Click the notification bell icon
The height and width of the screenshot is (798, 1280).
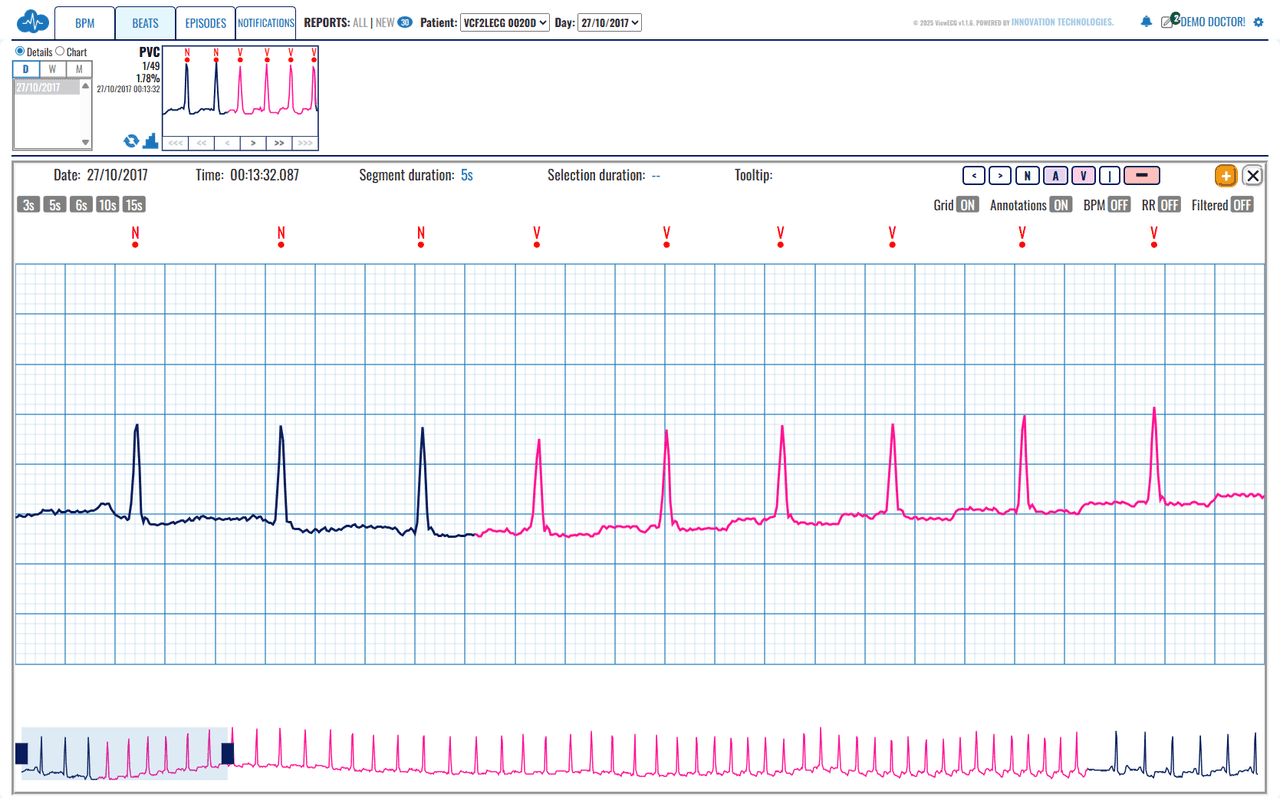pyautogui.click(x=1145, y=20)
